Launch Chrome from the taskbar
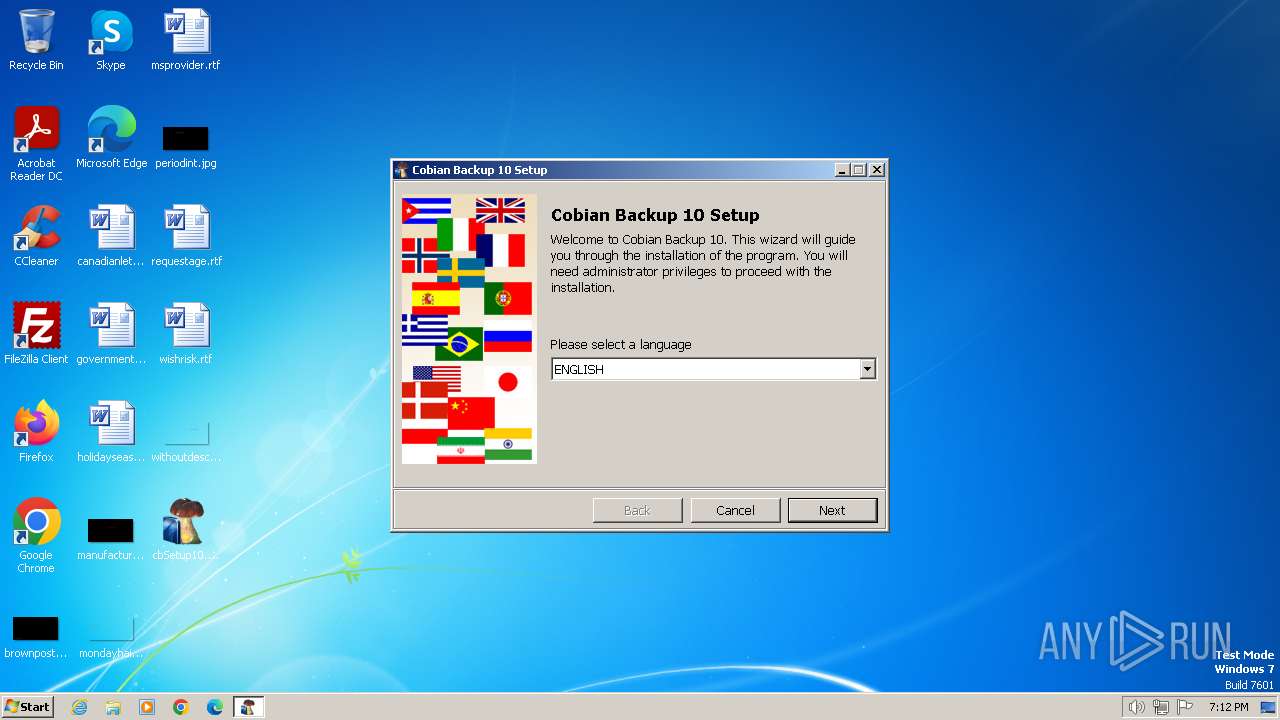This screenshot has height=720, width=1280. (x=181, y=707)
